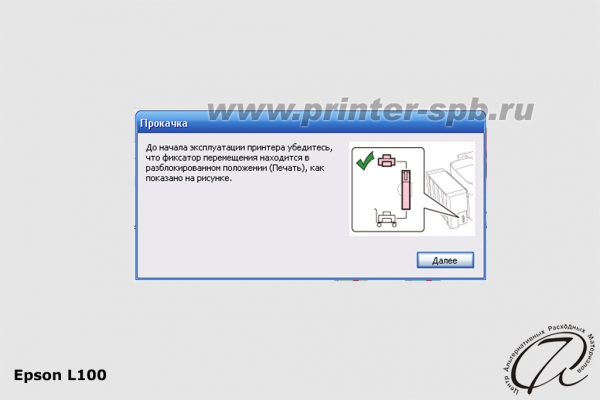Click the text 'показано на рисунке.'
Image resolution: width=600 pixels, height=400 pixels.
[189, 178]
